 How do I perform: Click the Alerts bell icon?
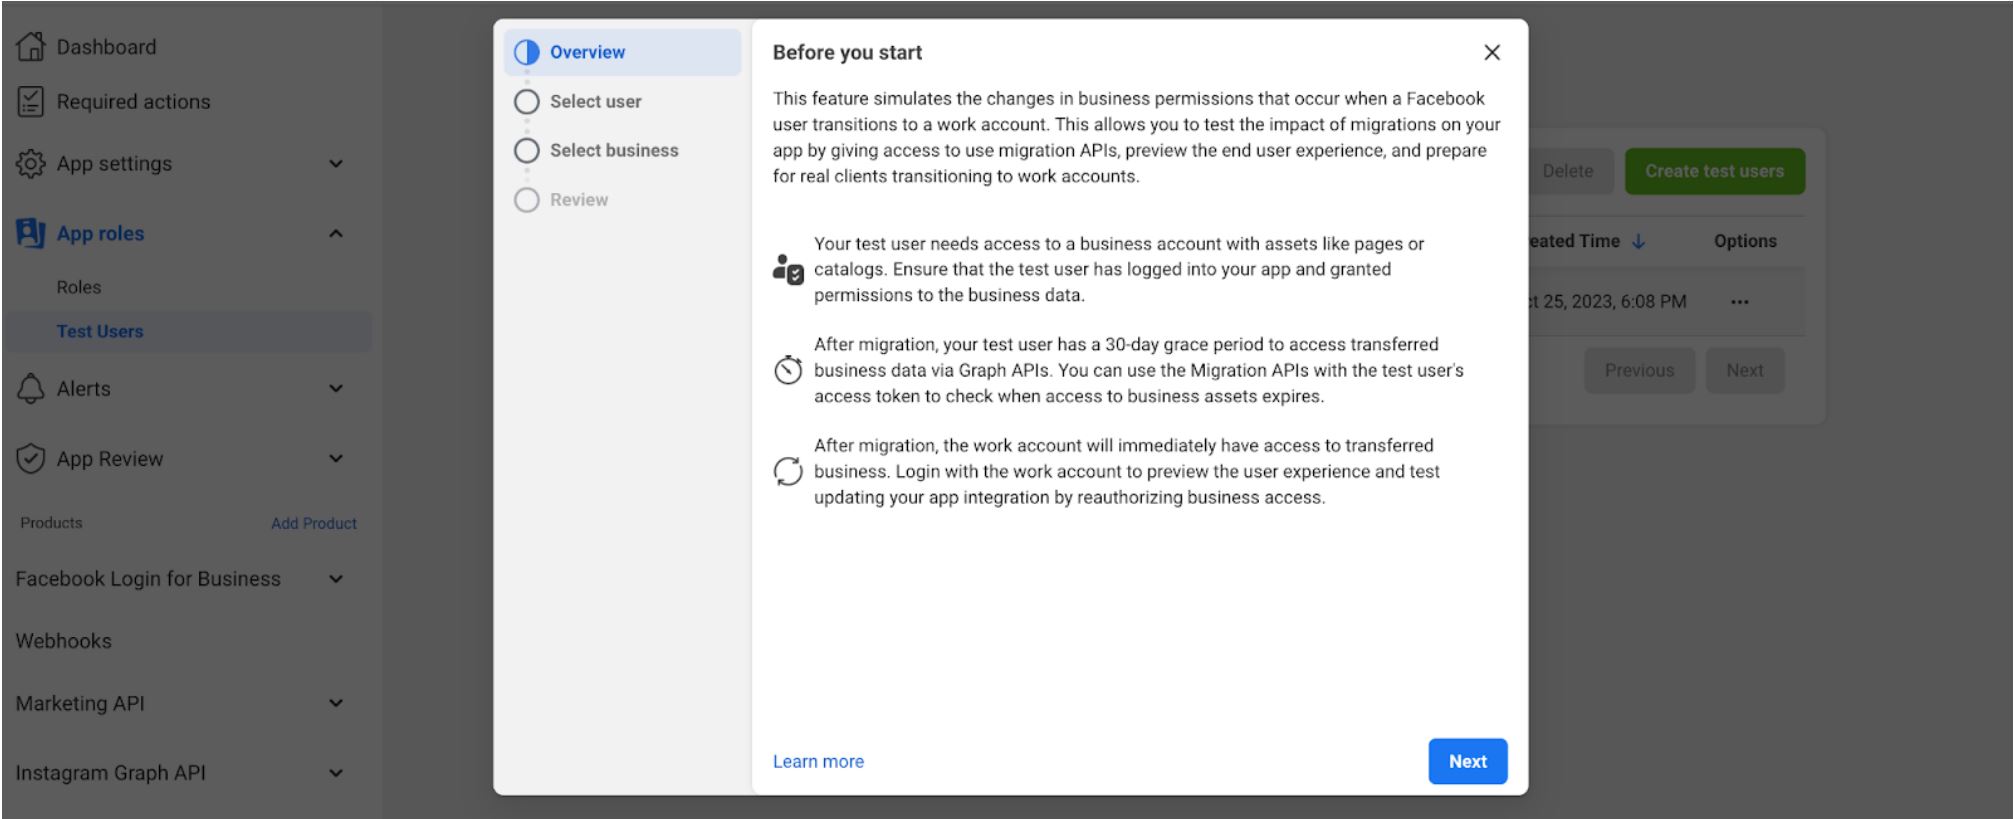pos(31,388)
